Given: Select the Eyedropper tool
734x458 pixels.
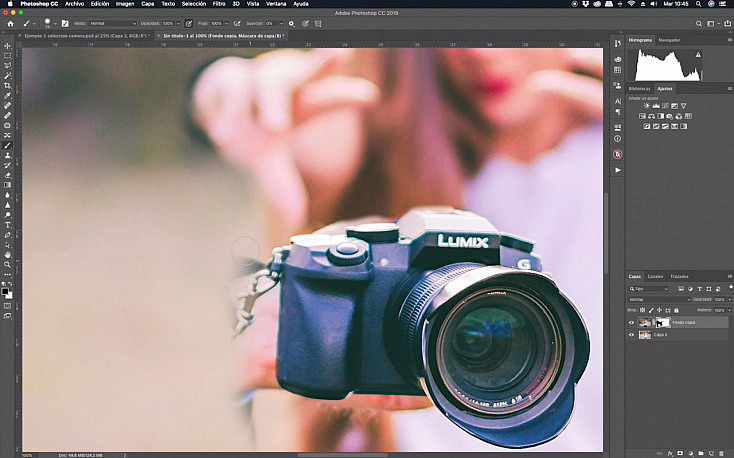Looking at the screenshot, I should point(7,96).
